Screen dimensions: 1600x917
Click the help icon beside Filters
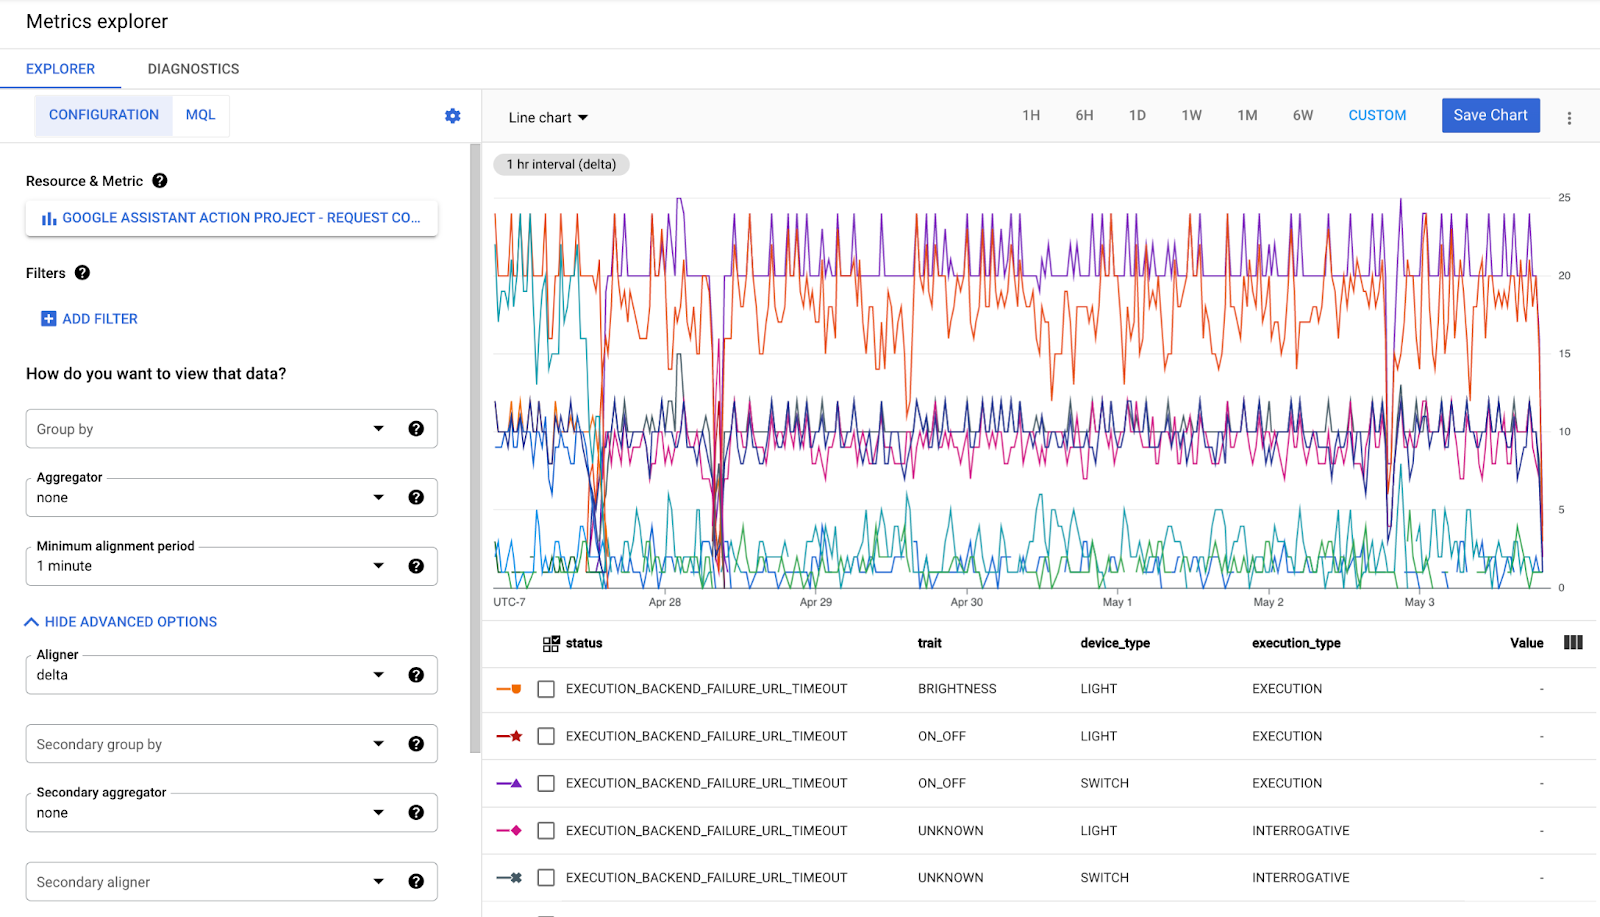82,273
